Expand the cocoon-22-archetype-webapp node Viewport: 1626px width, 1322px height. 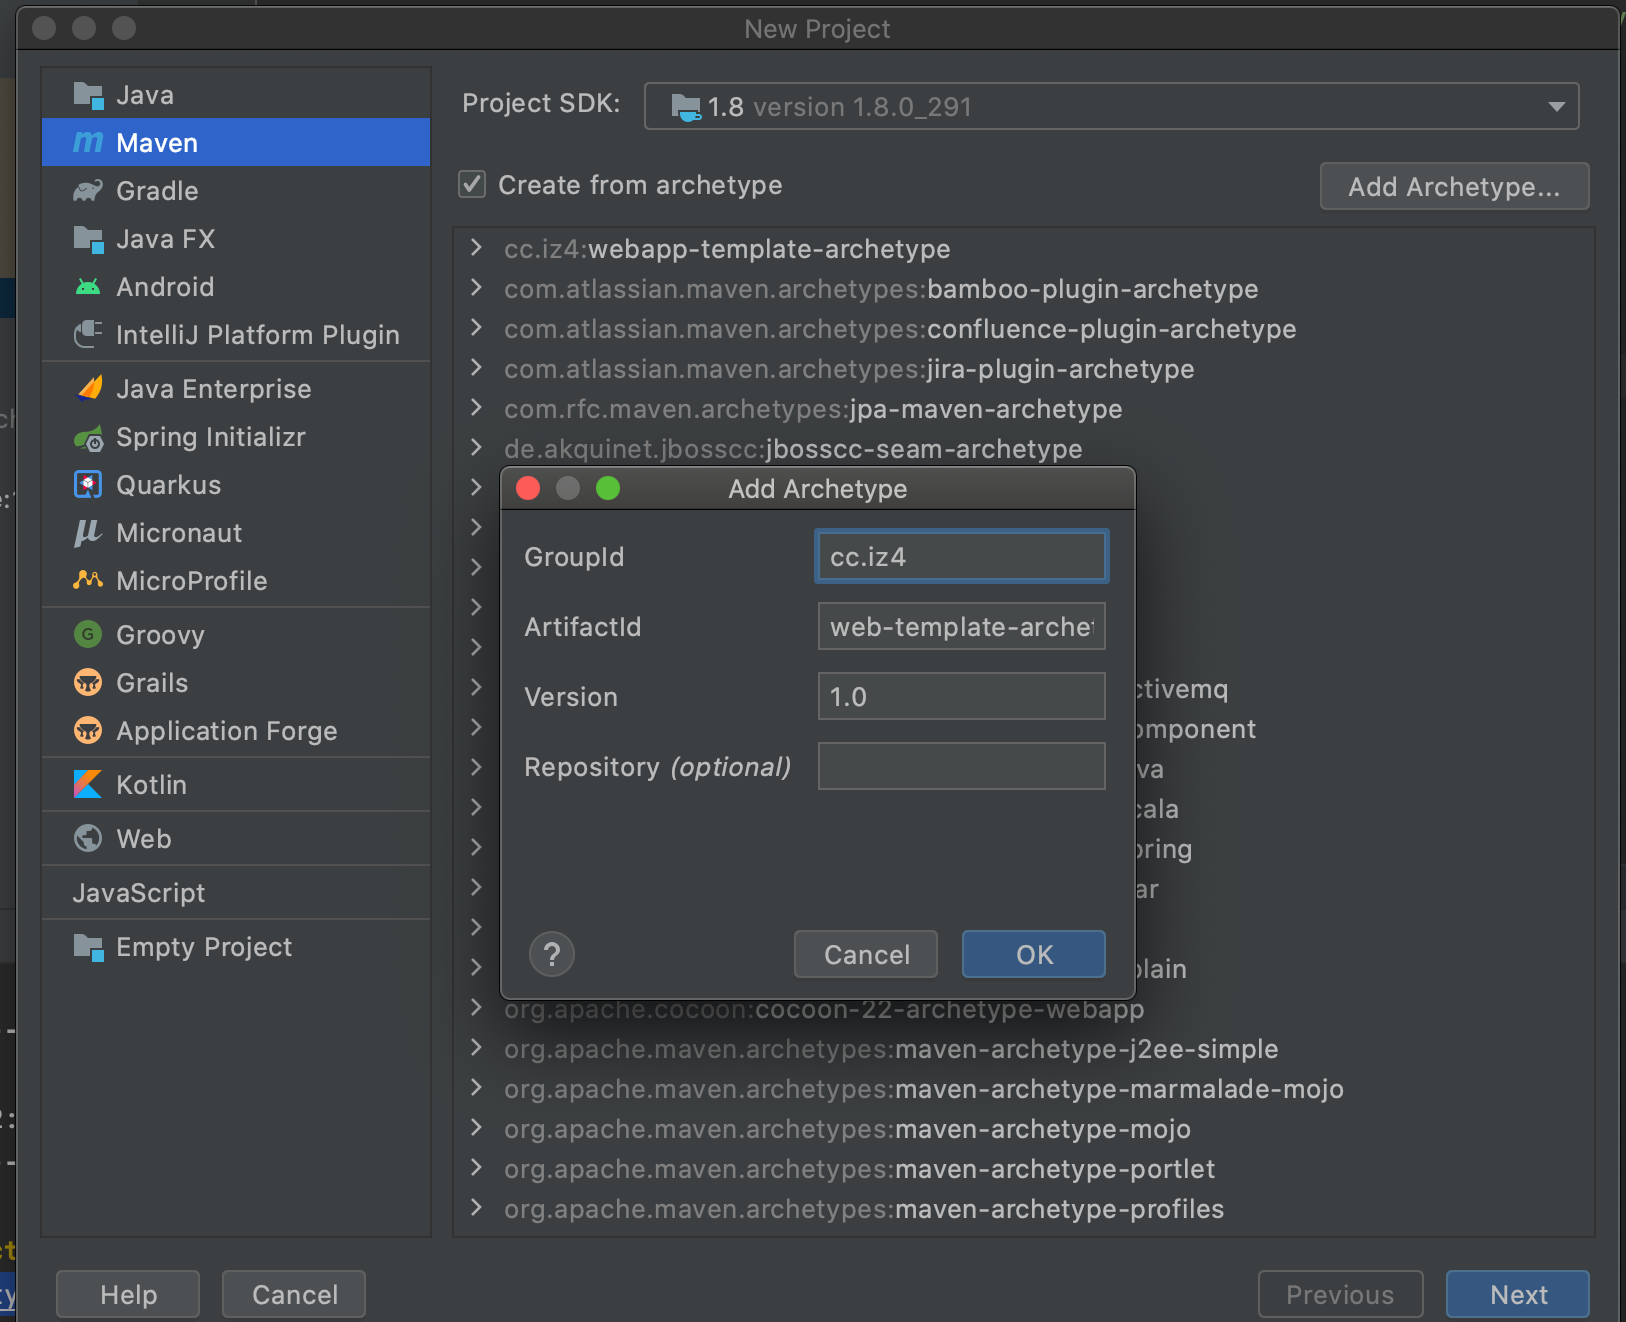pyautogui.click(x=477, y=1008)
